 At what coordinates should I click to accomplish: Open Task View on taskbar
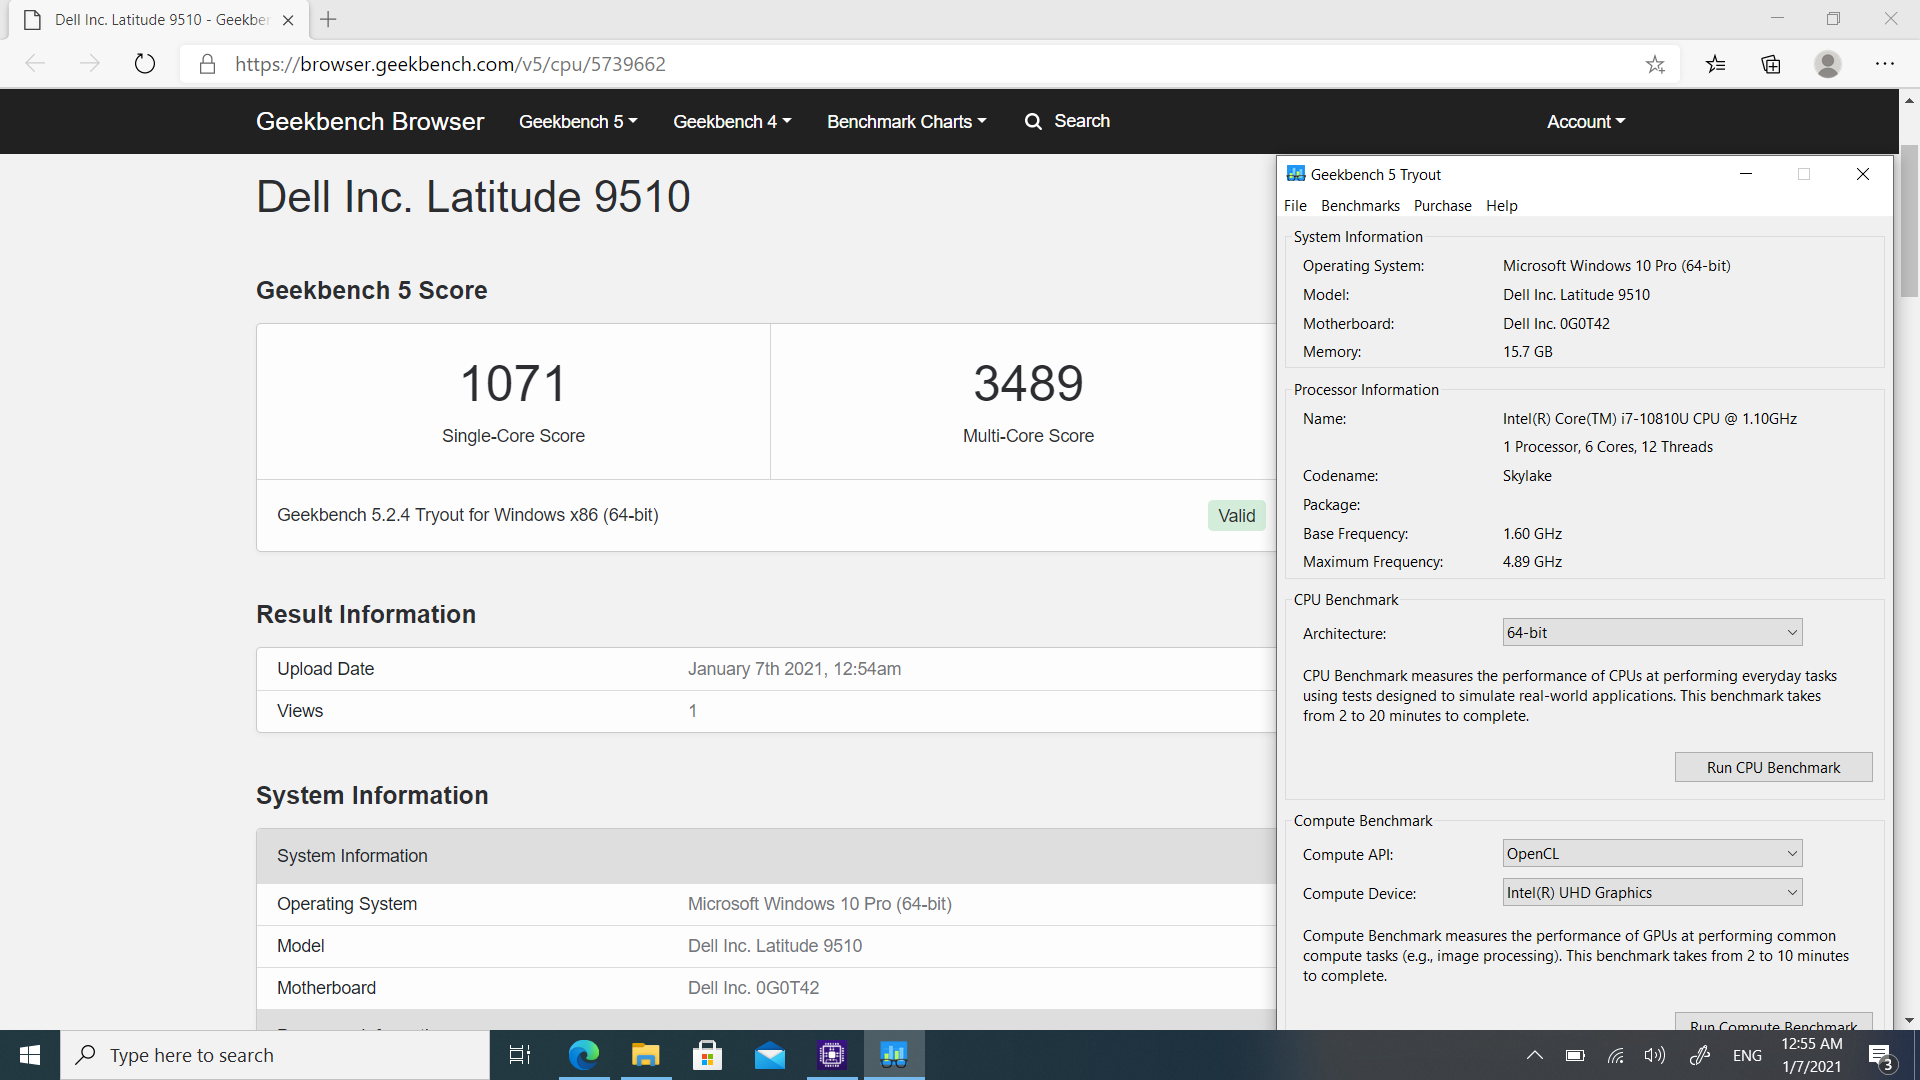point(520,1055)
